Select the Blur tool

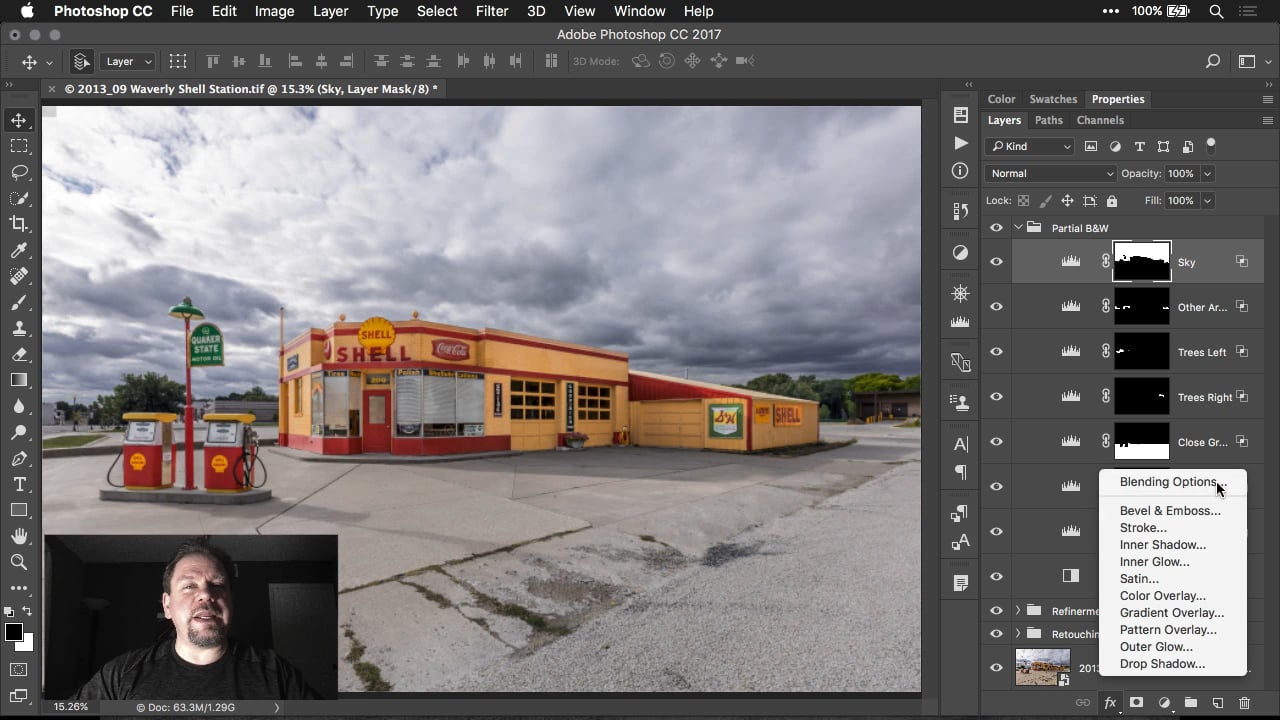(19, 406)
